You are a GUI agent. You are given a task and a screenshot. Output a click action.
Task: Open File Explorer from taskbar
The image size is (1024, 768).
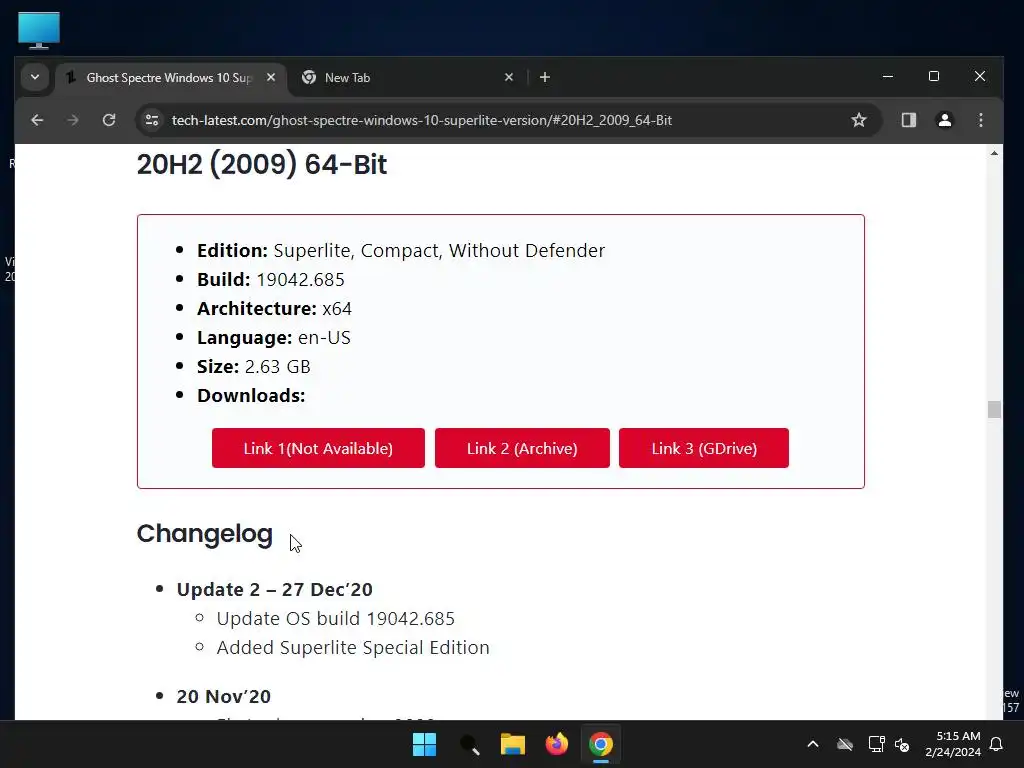tap(513, 744)
